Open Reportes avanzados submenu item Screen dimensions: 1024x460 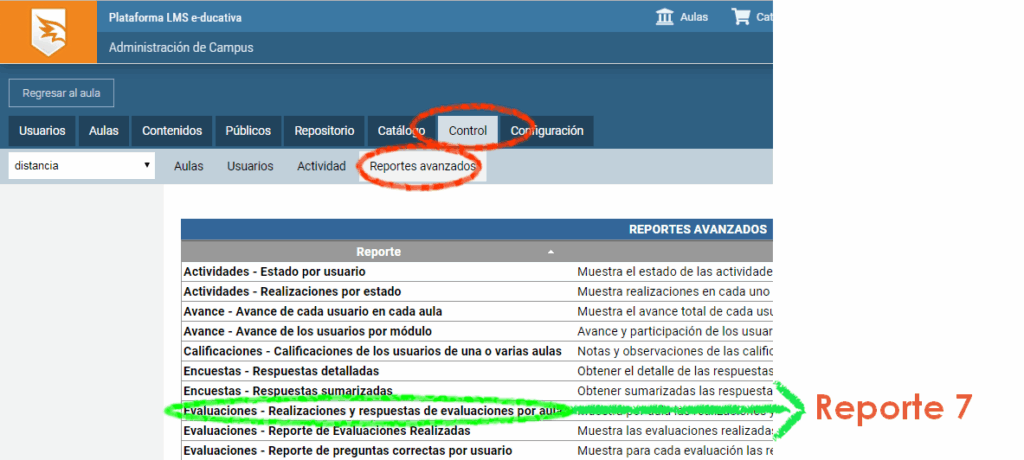coord(422,166)
